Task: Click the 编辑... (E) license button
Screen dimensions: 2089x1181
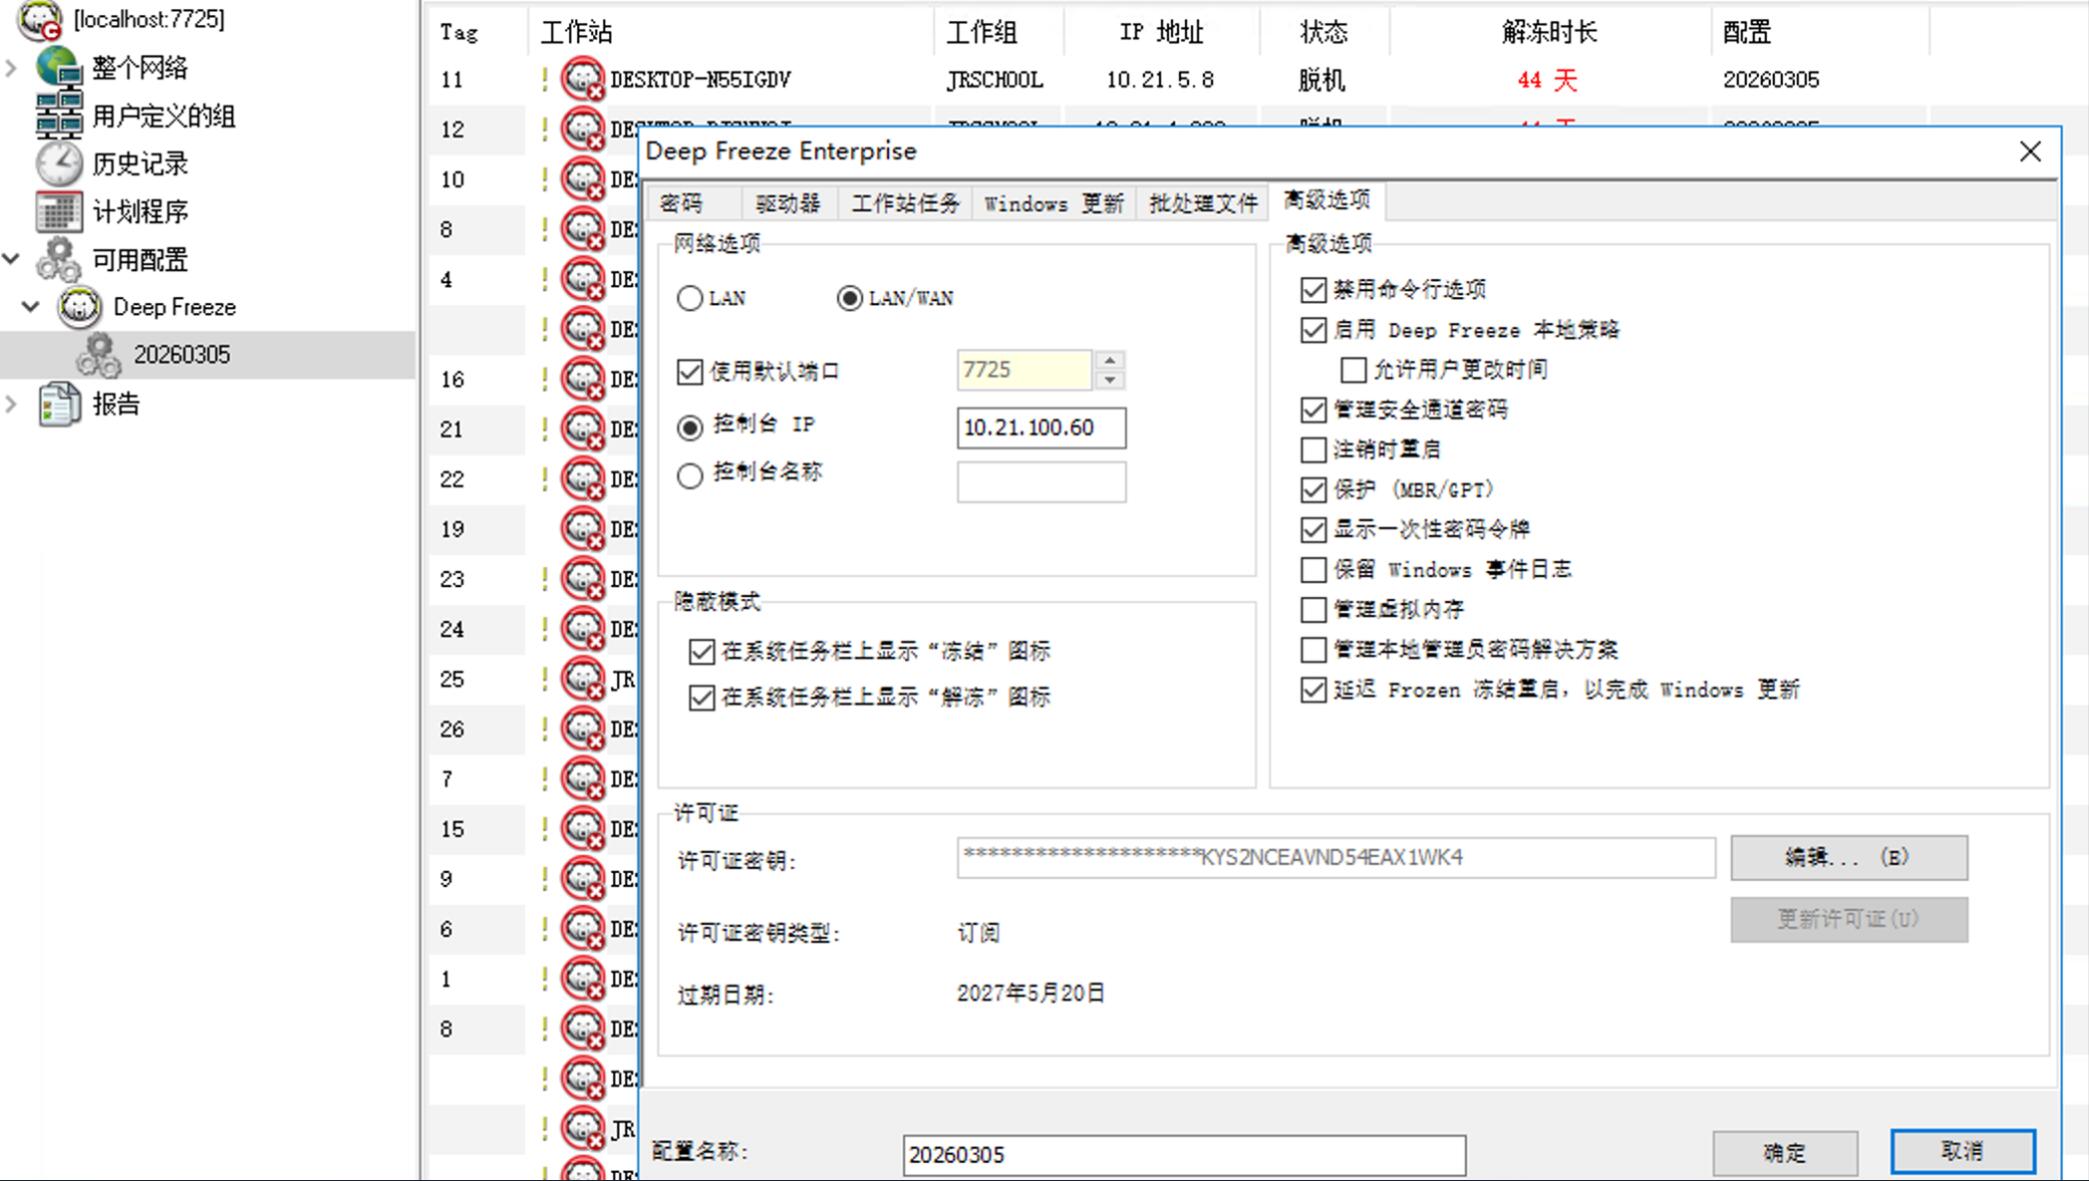Action: 1849,858
